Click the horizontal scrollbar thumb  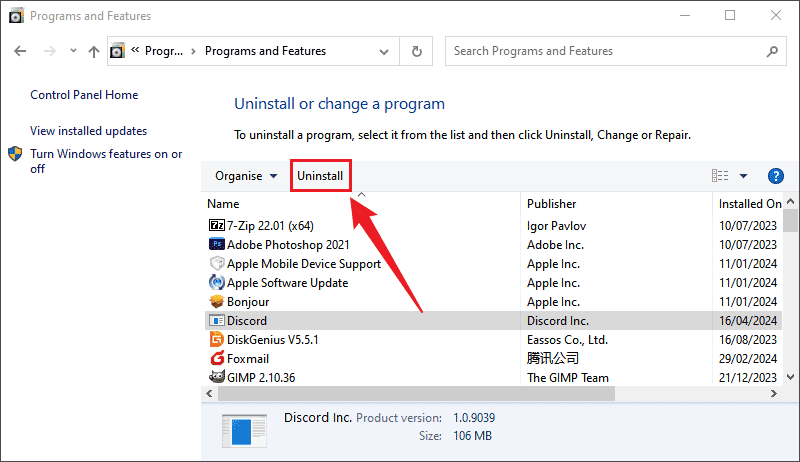click(416, 393)
